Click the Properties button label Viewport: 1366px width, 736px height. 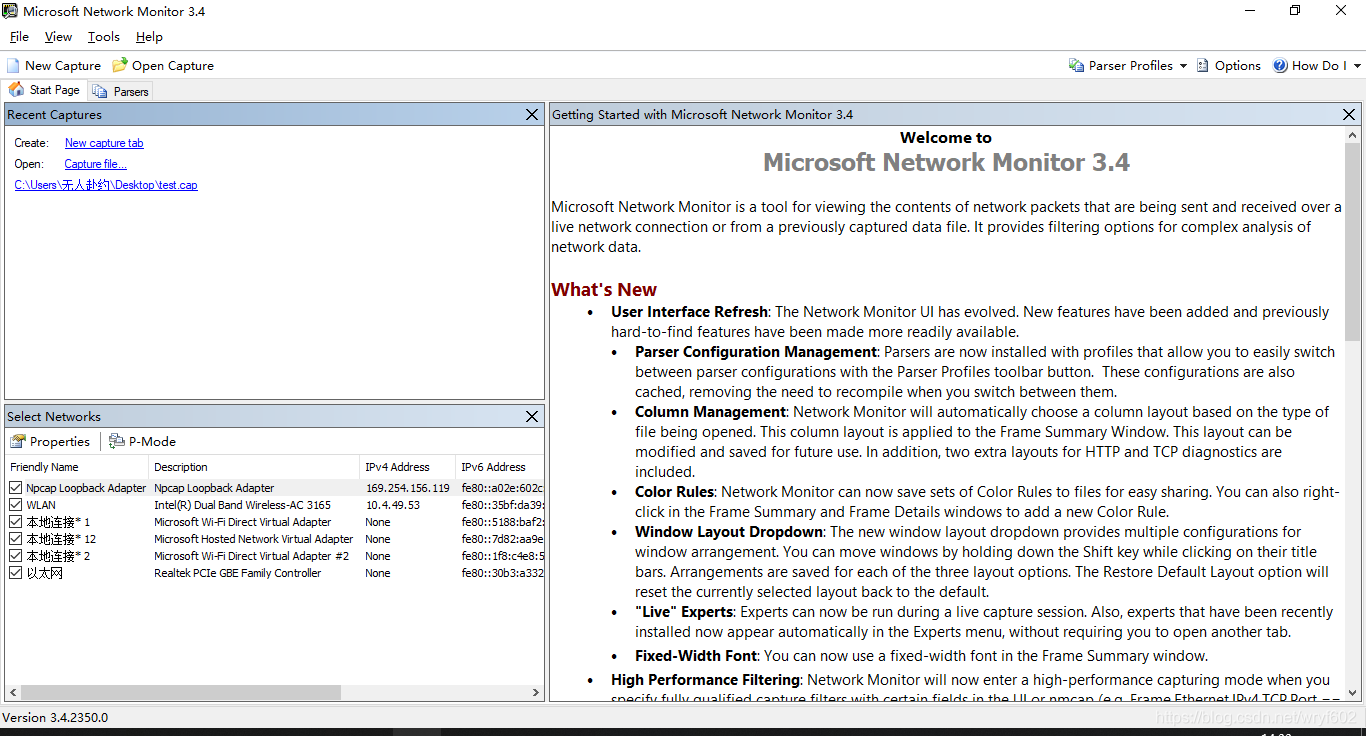click(x=60, y=442)
